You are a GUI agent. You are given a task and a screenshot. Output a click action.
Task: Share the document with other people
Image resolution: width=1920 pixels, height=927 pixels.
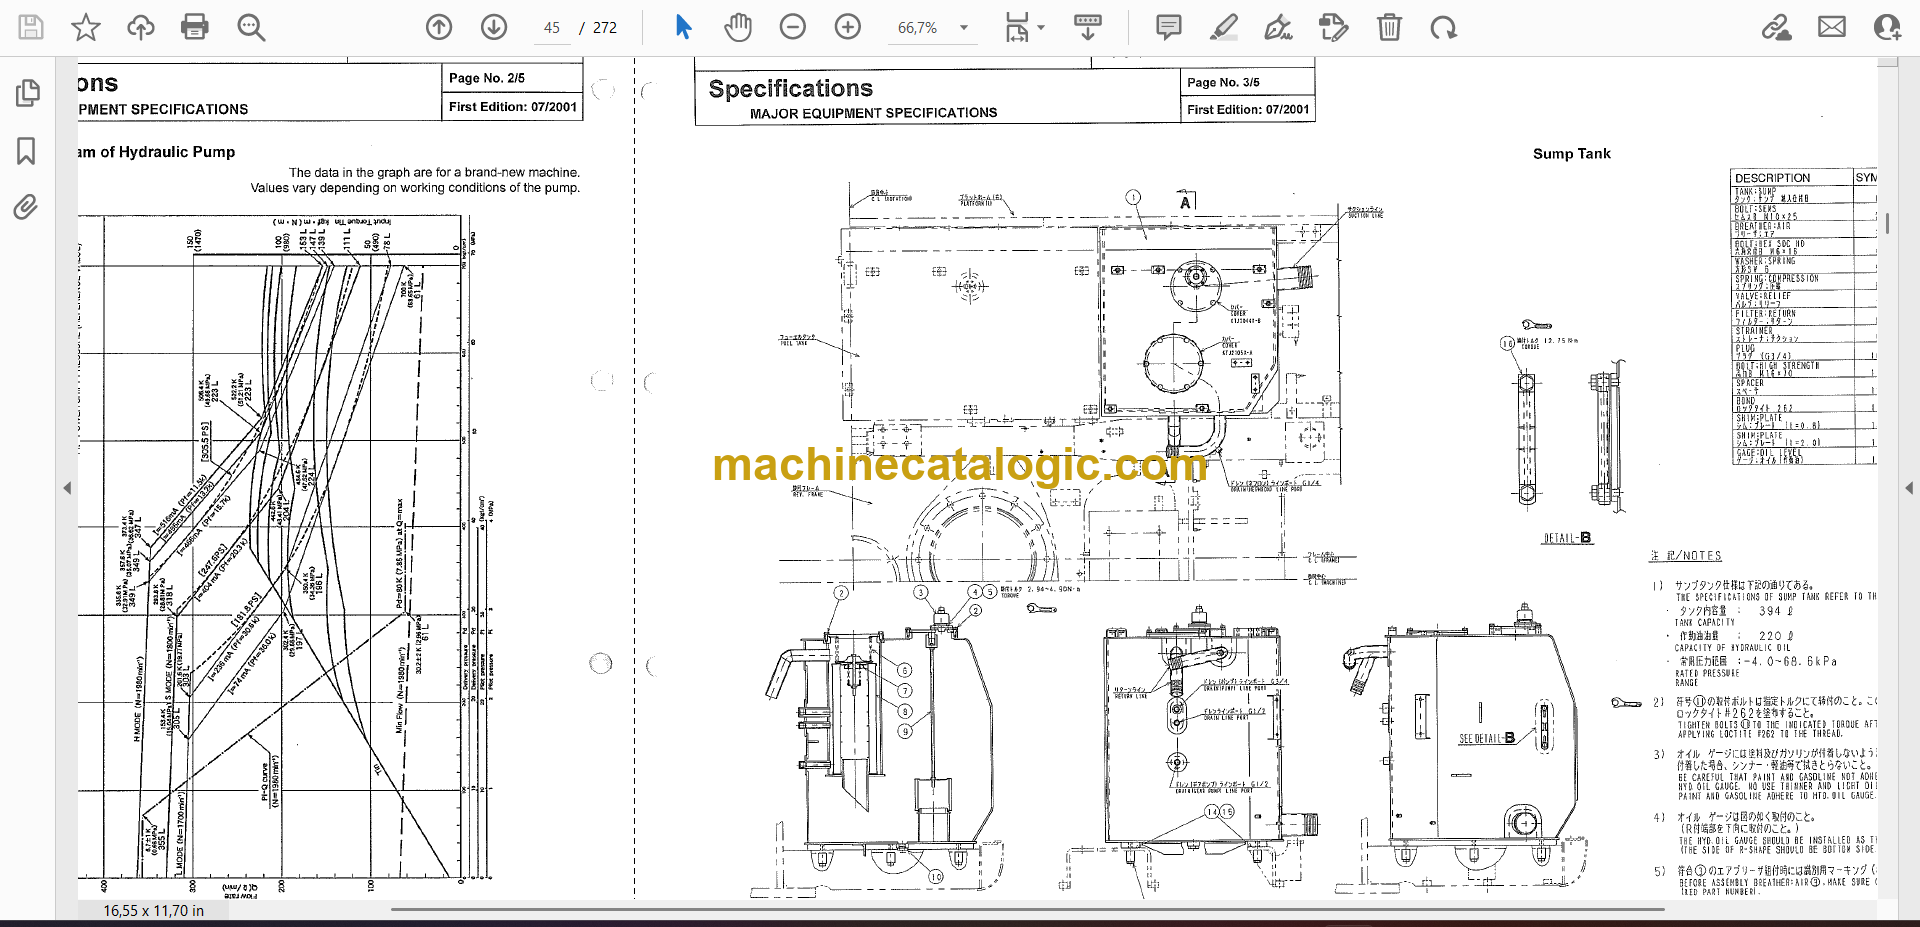click(1887, 27)
